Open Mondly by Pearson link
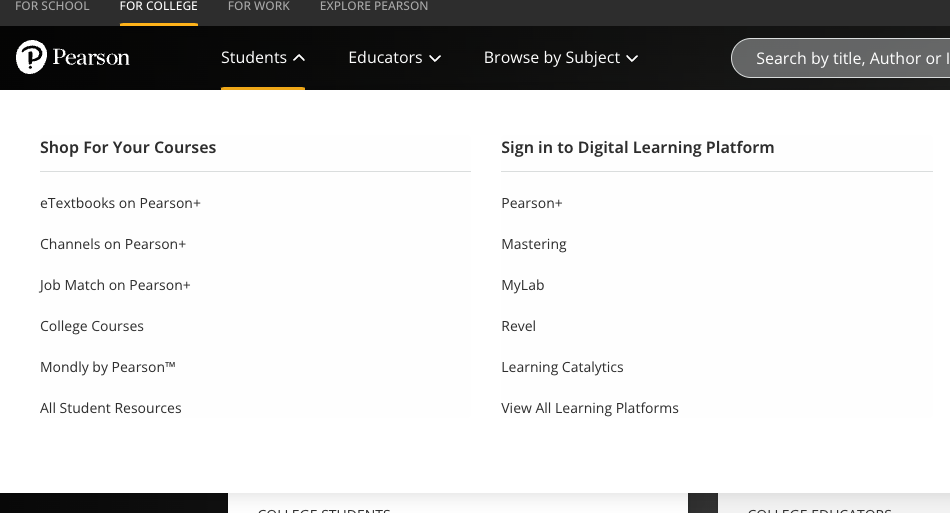950x513 pixels. pos(108,367)
